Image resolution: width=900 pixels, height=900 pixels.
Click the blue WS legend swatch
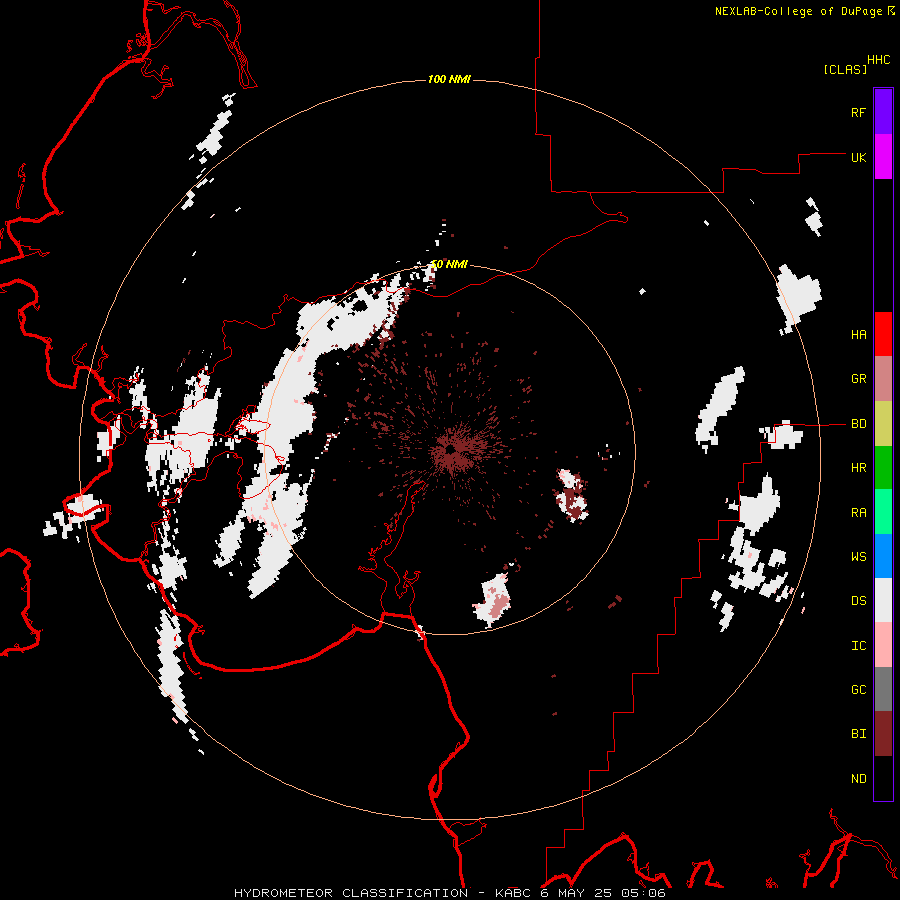(883, 556)
